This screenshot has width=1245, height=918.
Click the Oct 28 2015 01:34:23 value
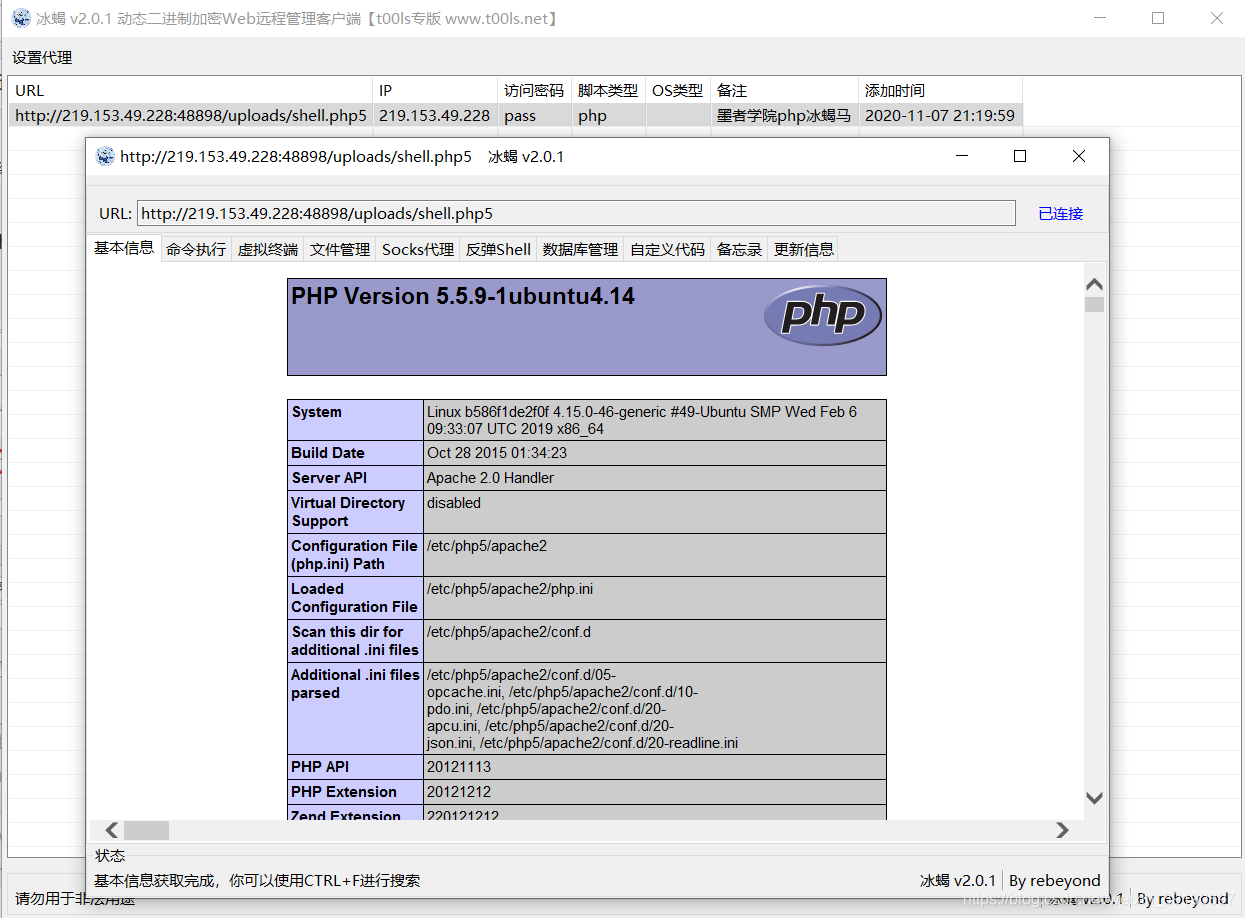pos(497,453)
